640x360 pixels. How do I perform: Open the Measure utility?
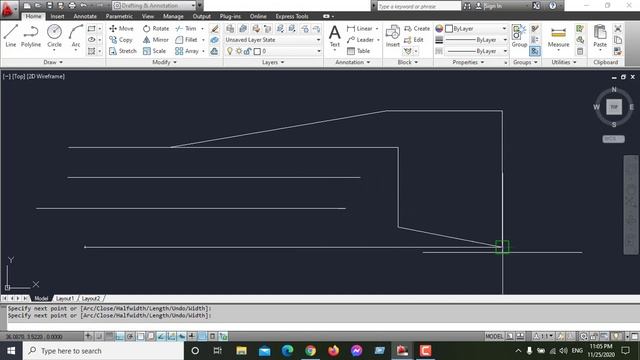coord(558,37)
